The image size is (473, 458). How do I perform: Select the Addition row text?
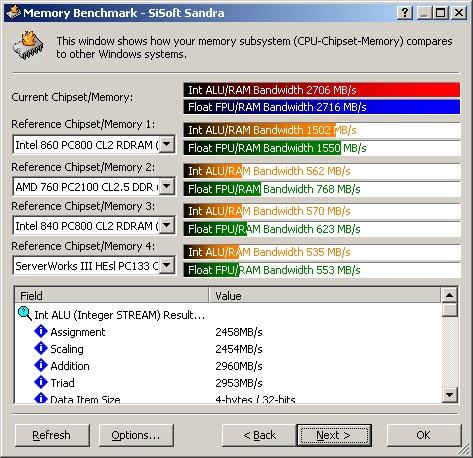pos(70,366)
